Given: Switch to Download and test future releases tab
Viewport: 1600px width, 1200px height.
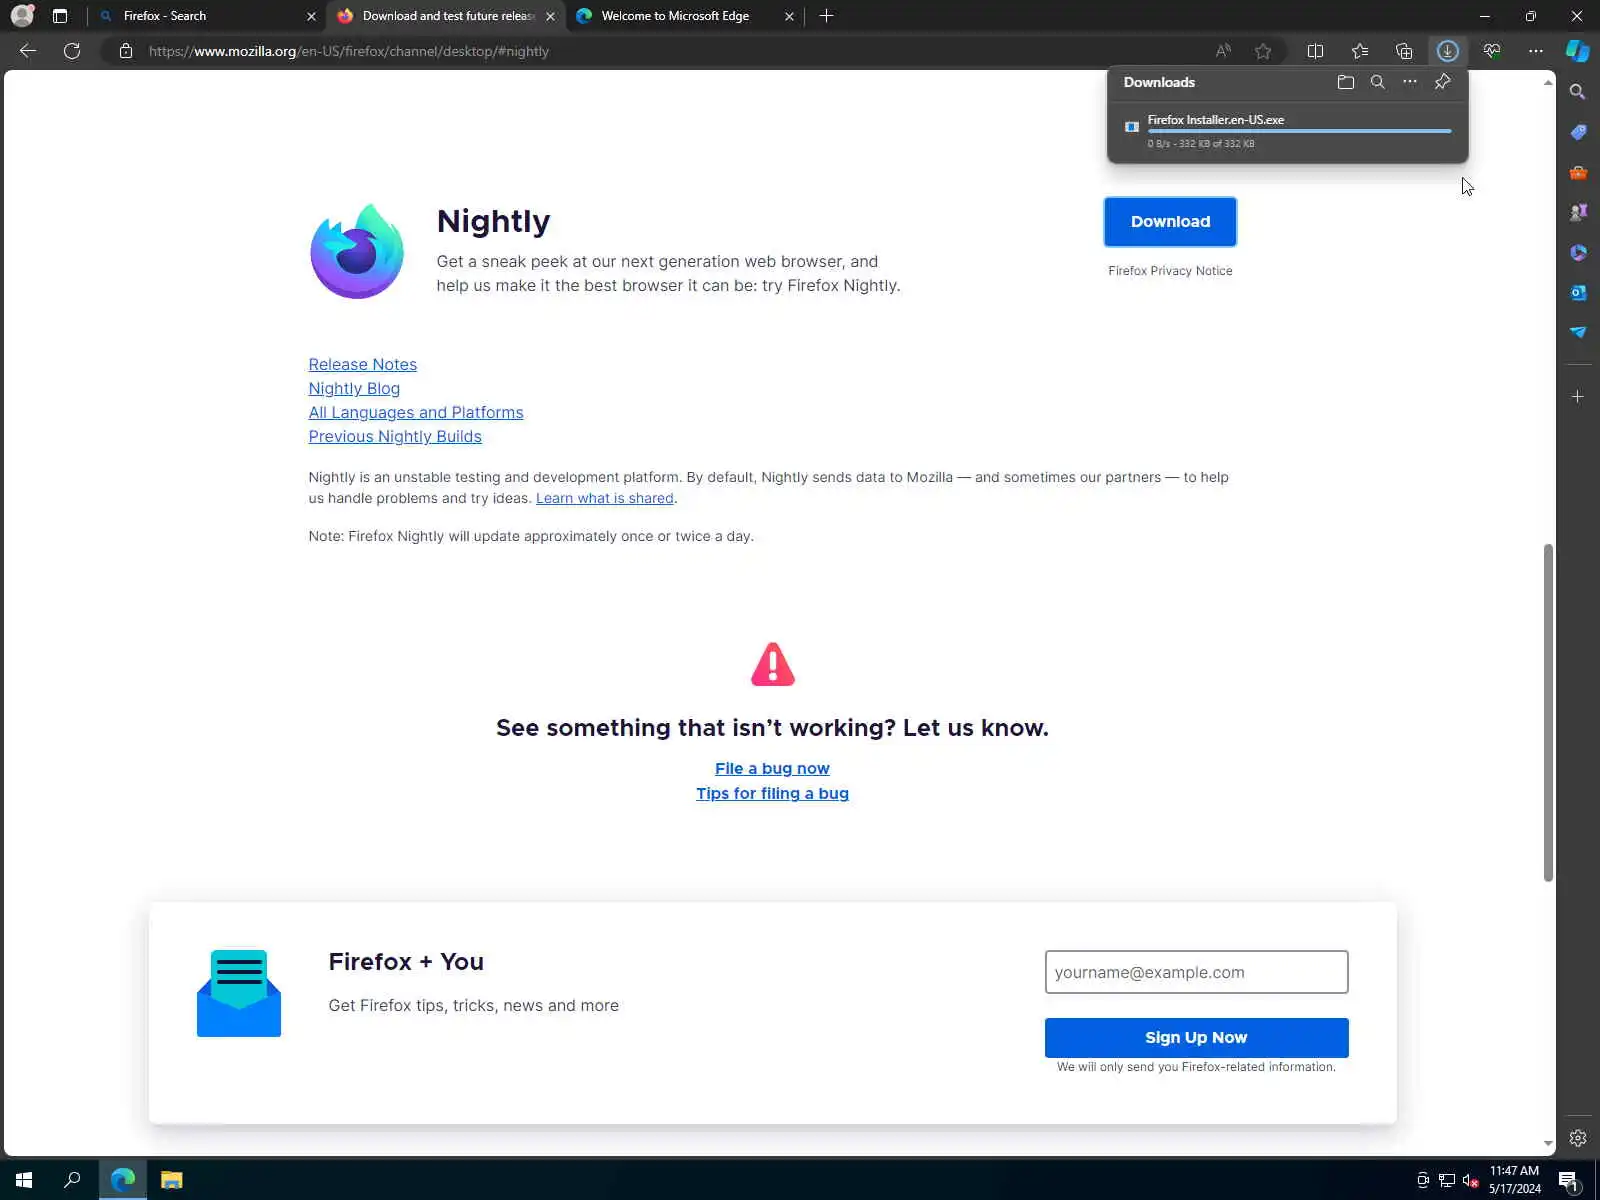Looking at the screenshot, I should coord(446,16).
